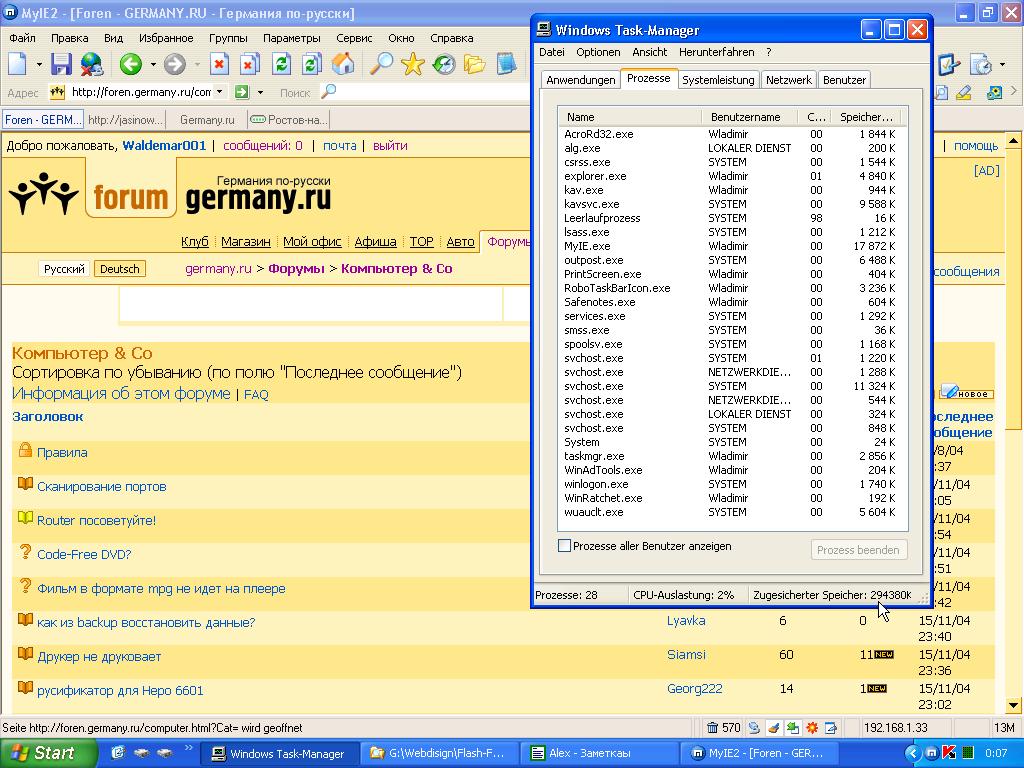Tick Prozesse aller Benutzer anzeigen checkbox

564,546
